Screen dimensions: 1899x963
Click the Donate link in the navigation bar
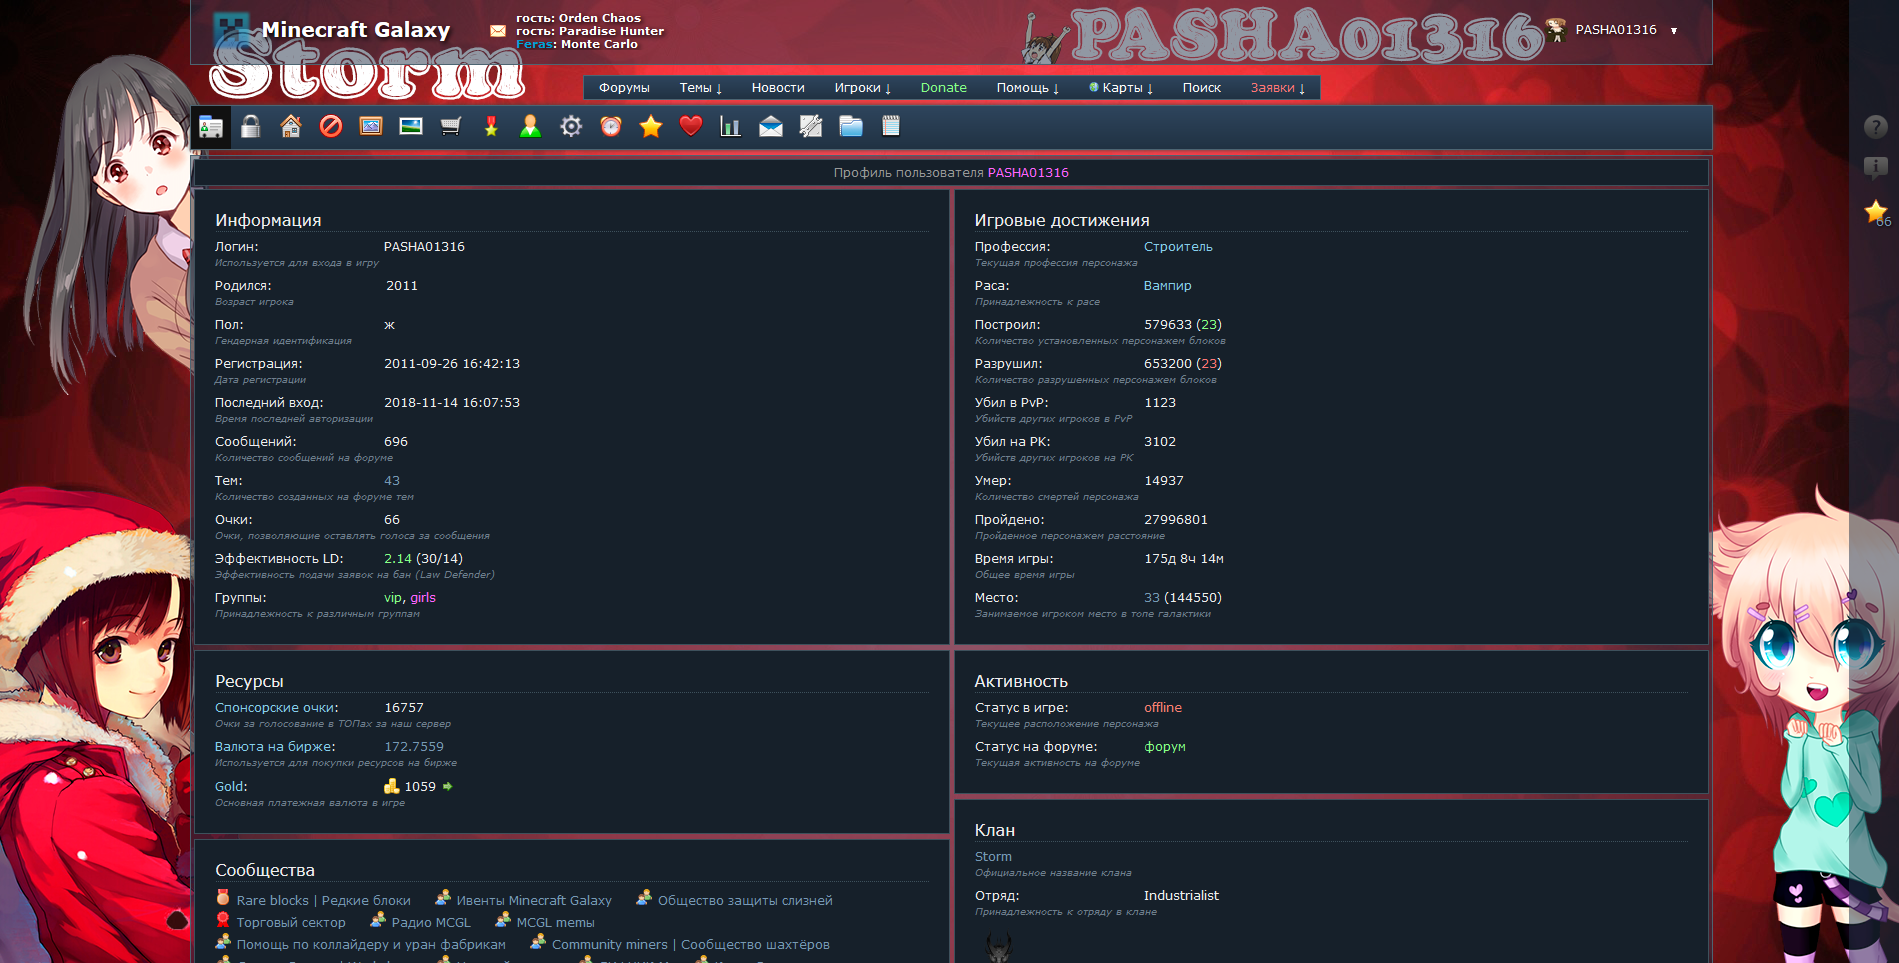(x=943, y=88)
